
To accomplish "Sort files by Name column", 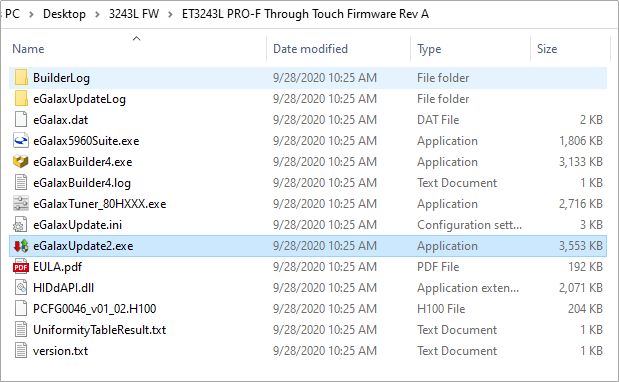I will click(28, 49).
